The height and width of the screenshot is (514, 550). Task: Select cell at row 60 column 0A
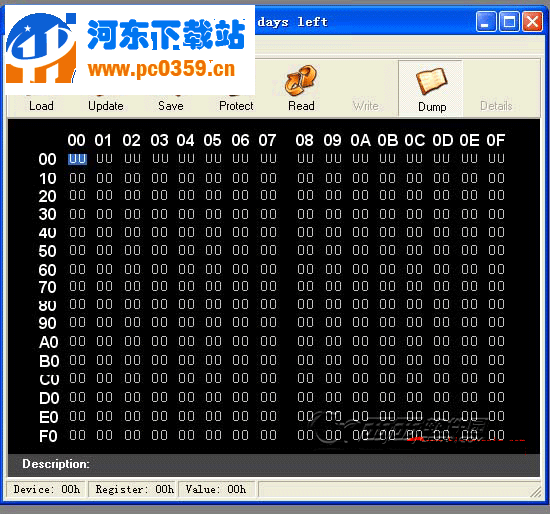[x=360, y=269]
